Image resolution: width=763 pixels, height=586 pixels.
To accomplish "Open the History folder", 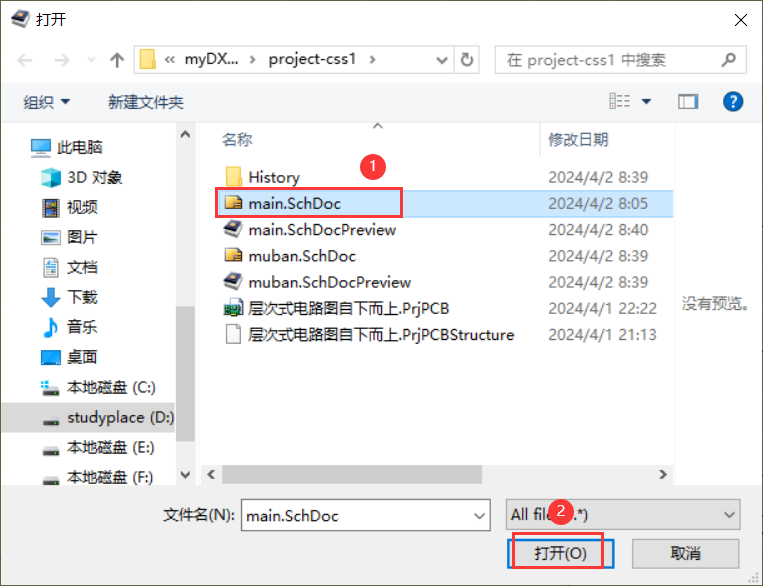I will pos(273,177).
